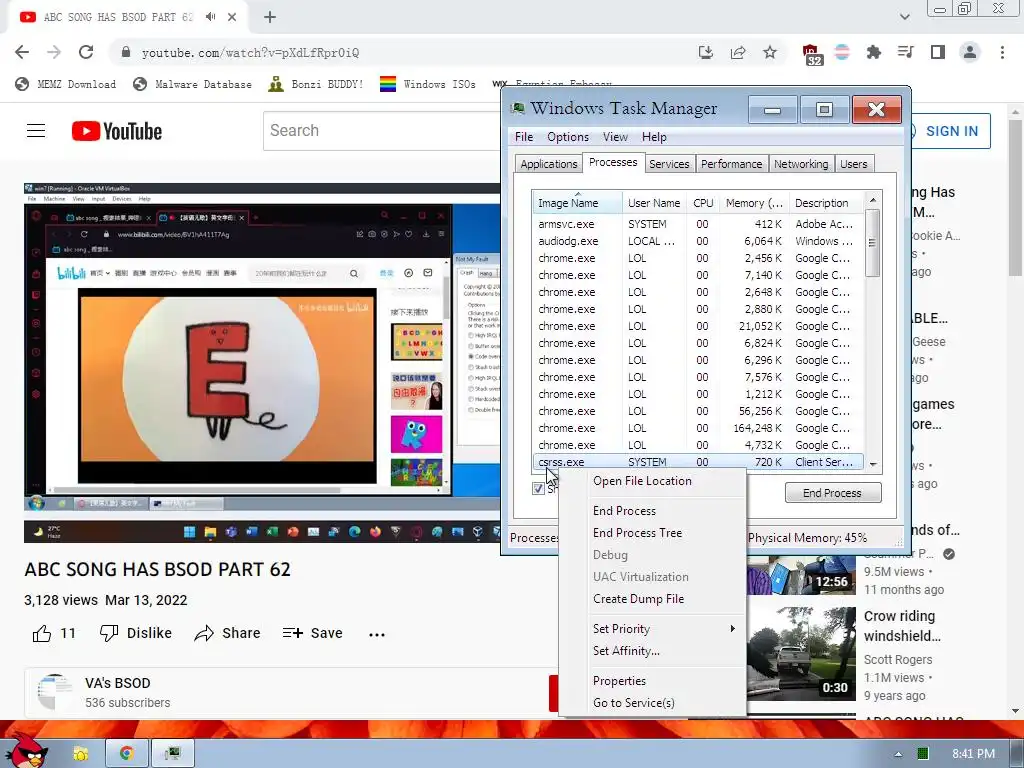Toggle show processes from all users checkbox
Screen dimensions: 1024x768
538,488
